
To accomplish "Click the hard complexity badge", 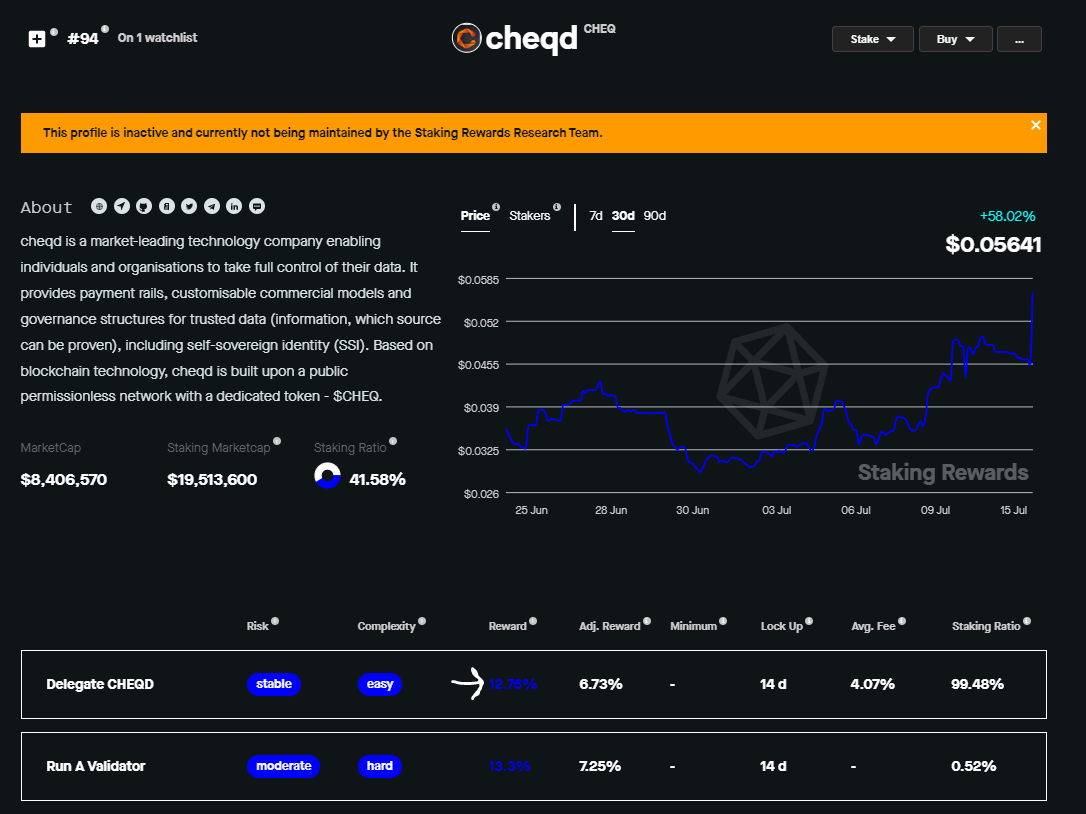I will (x=380, y=766).
